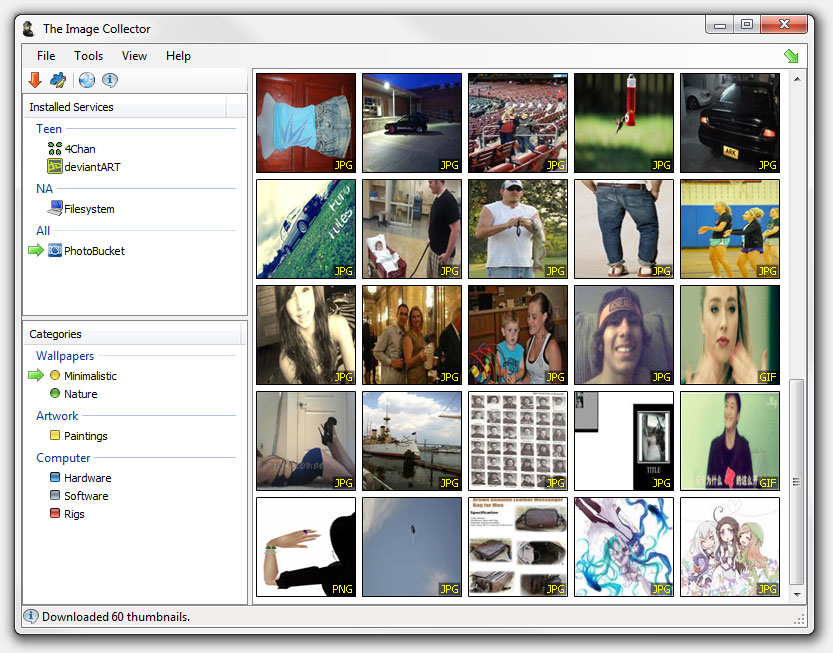Viewport: 833px width, 653px height.
Task: Open the View menu
Action: tap(134, 56)
